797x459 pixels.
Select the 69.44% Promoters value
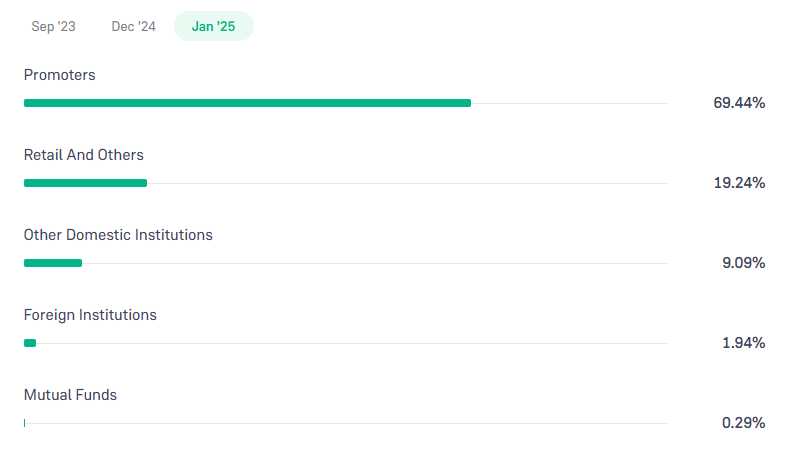739,103
